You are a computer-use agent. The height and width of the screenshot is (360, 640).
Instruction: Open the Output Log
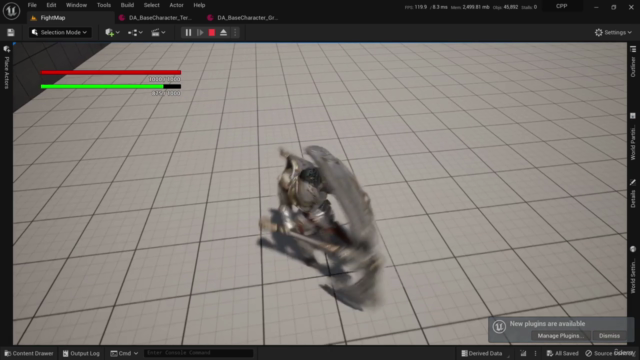pos(81,353)
